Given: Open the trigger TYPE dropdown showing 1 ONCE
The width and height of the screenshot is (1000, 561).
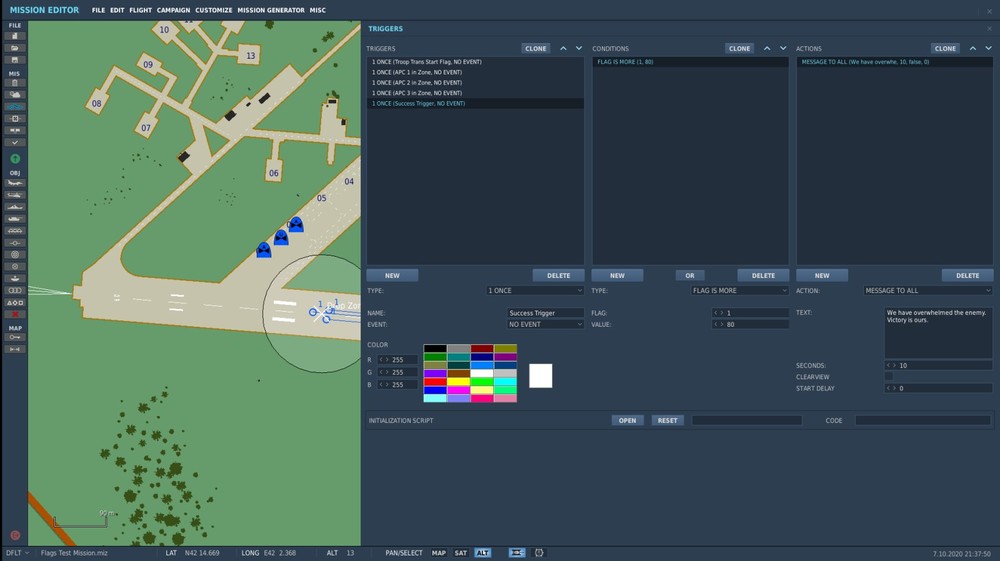Looking at the screenshot, I should click(x=535, y=291).
